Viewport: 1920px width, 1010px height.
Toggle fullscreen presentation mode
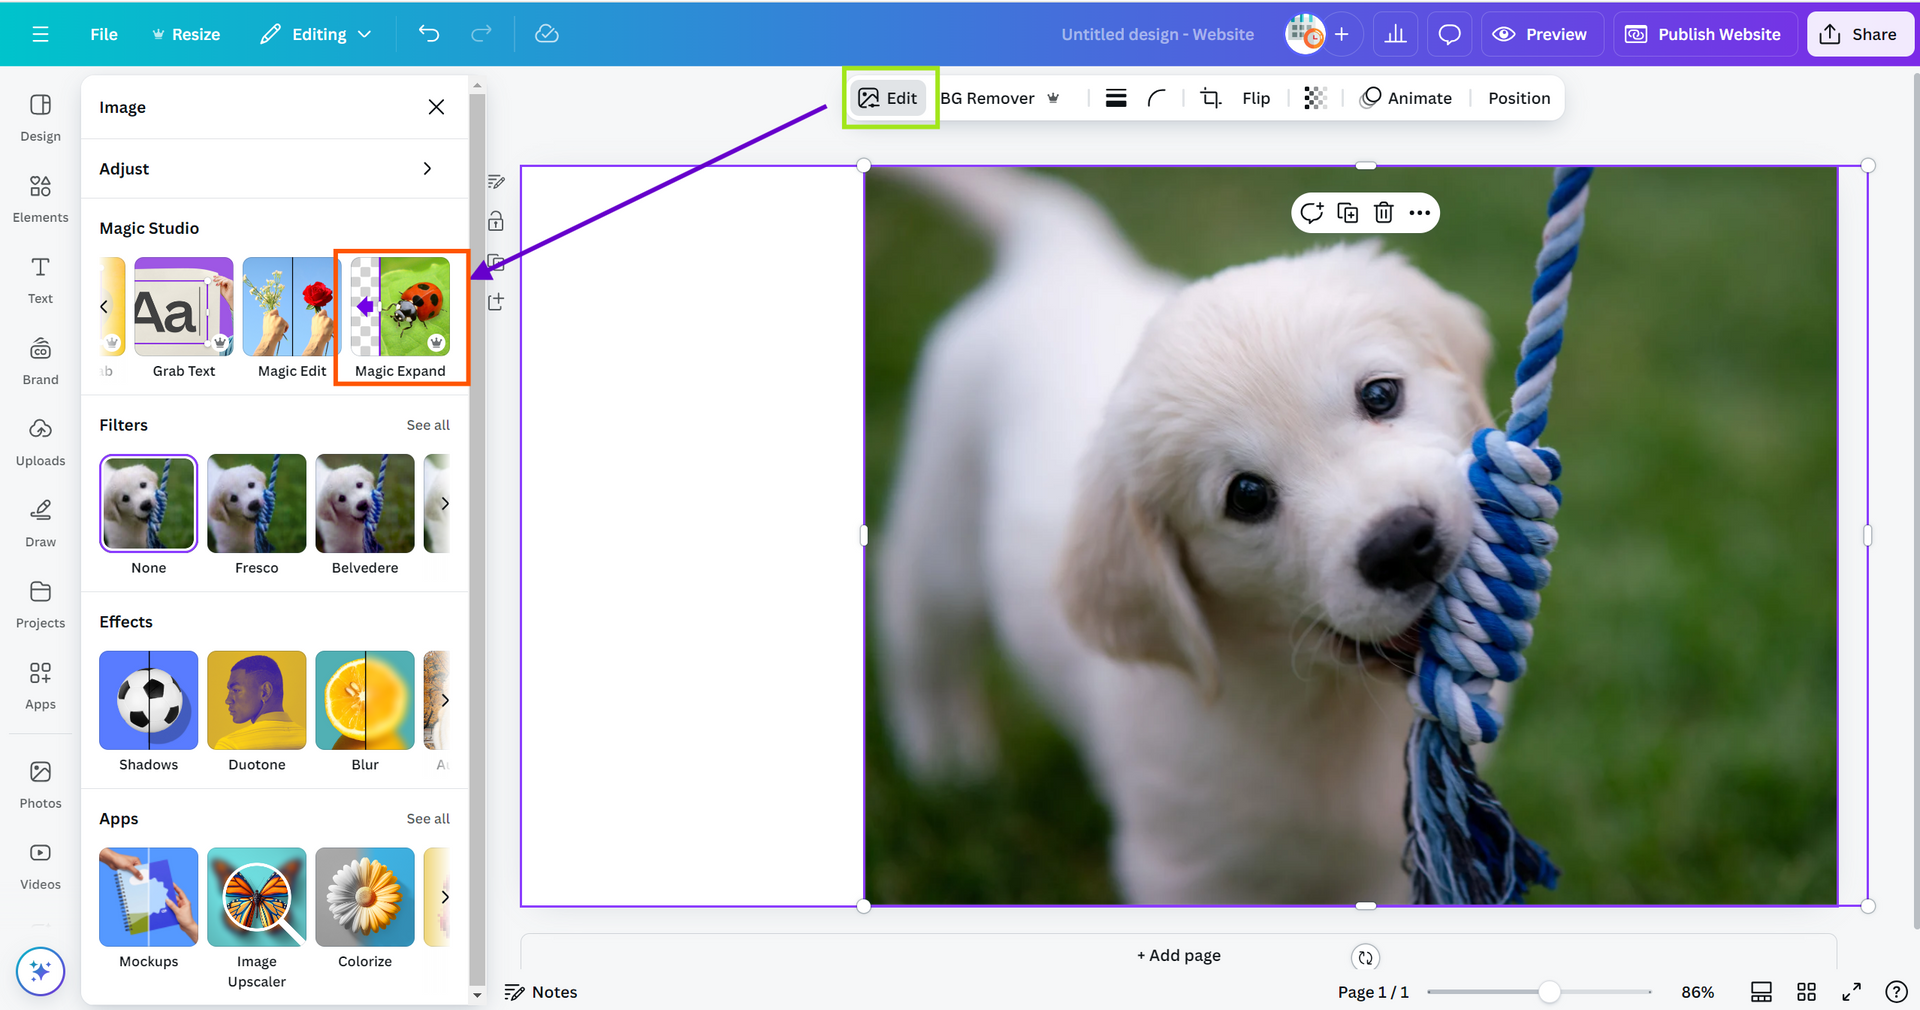1851,992
